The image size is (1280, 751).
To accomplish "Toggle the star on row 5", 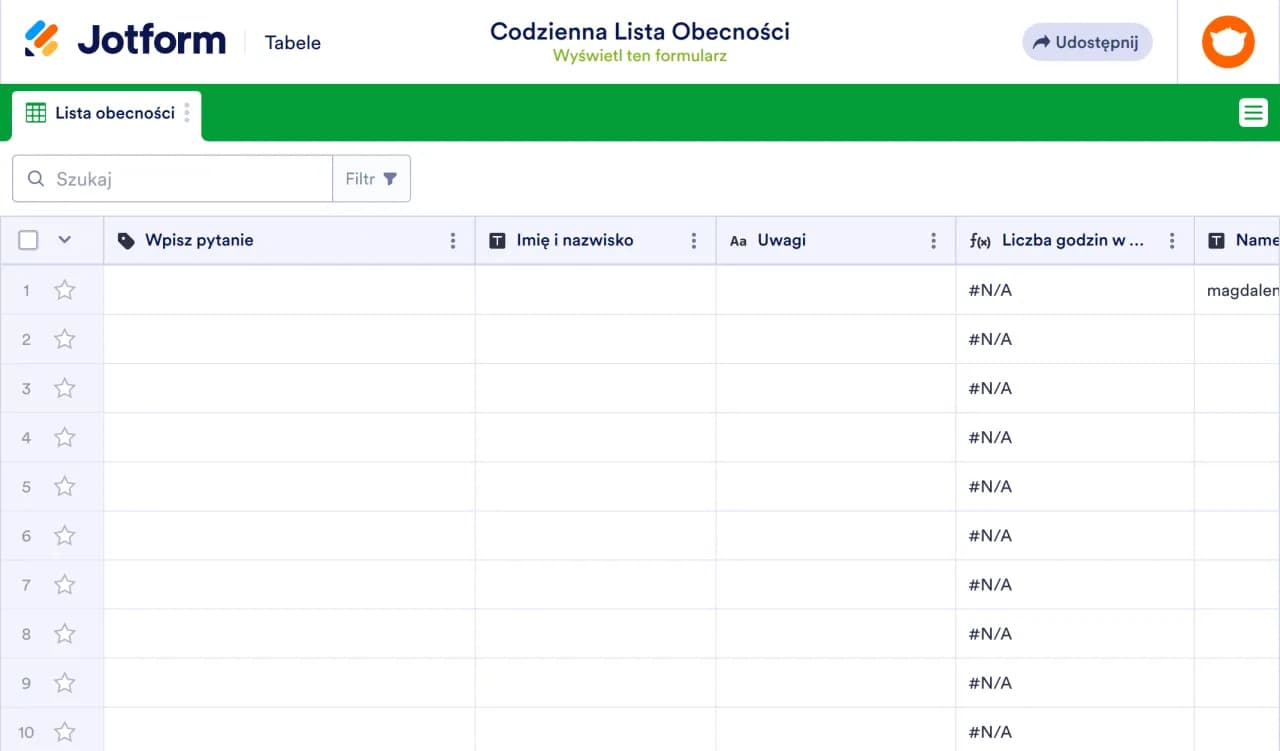I will [65, 487].
